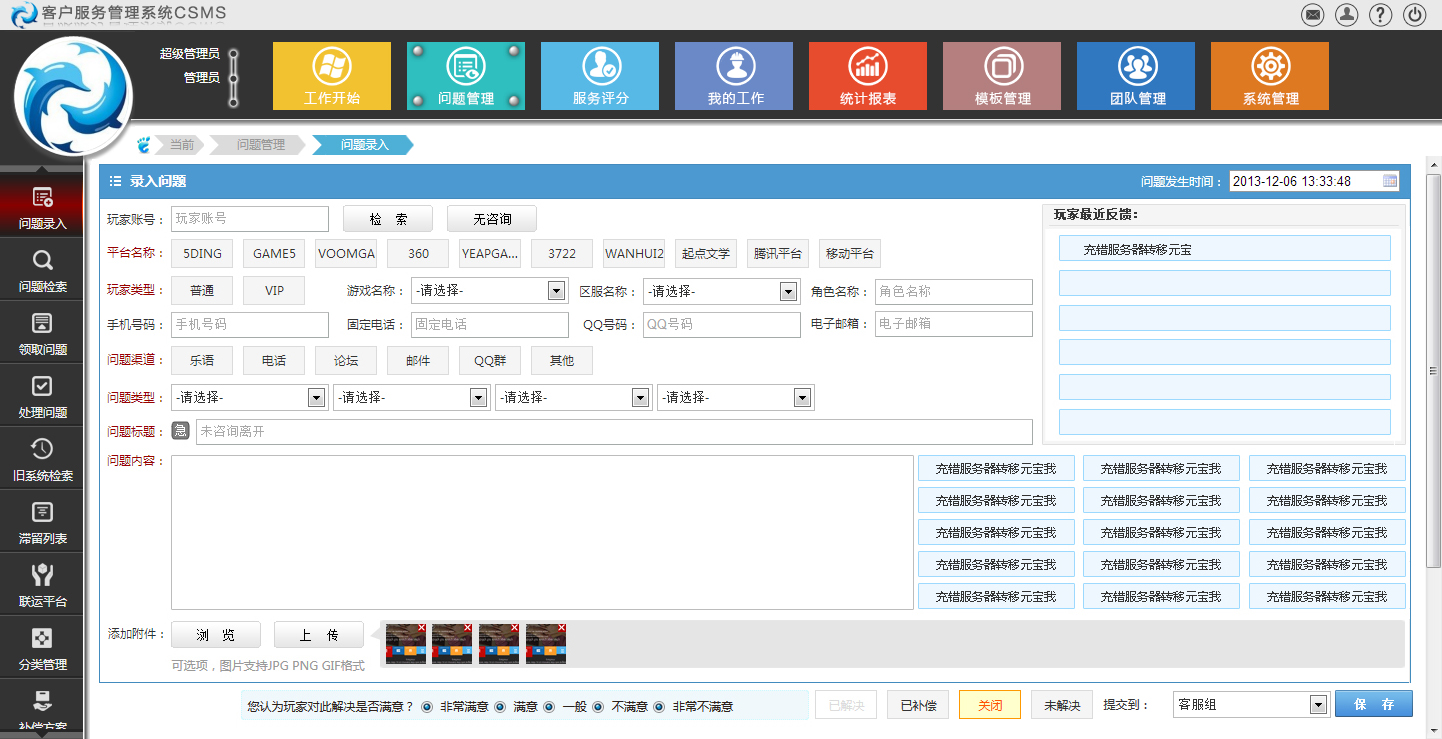Open 问题录入 in the left sidebar

pyautogui.click(x=42, y=206)
